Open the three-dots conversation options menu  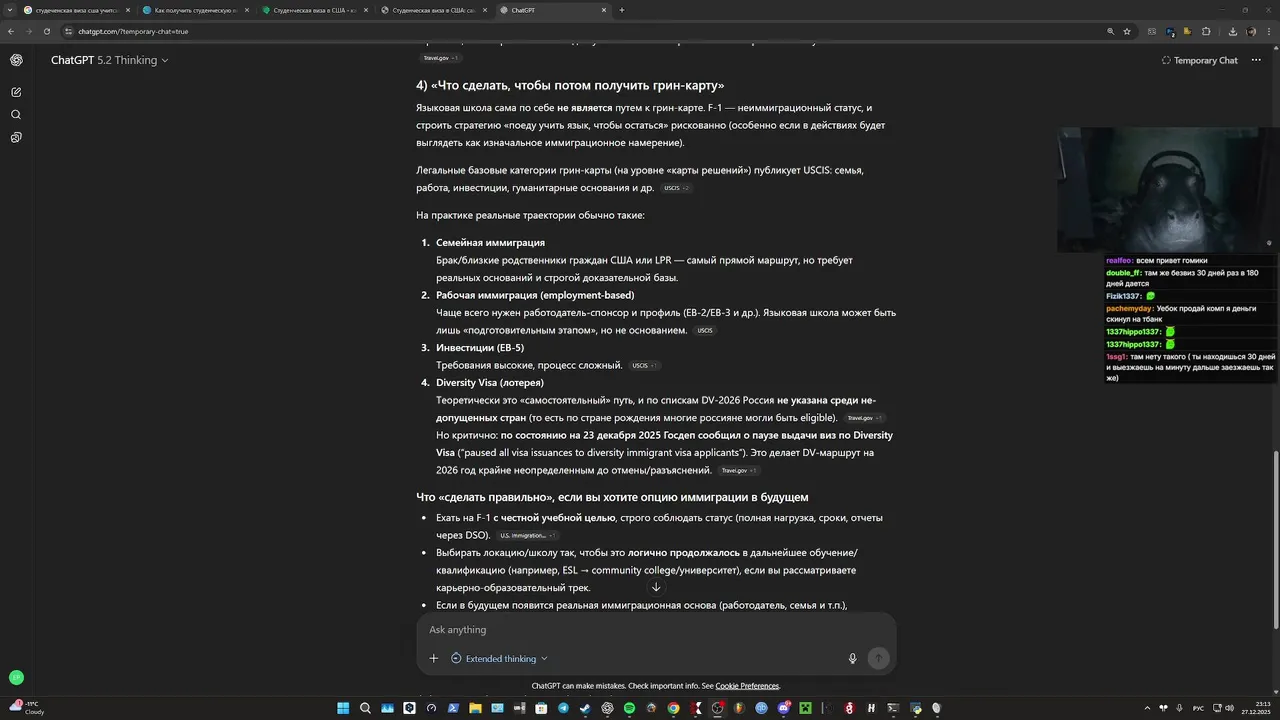(1257, 60)
